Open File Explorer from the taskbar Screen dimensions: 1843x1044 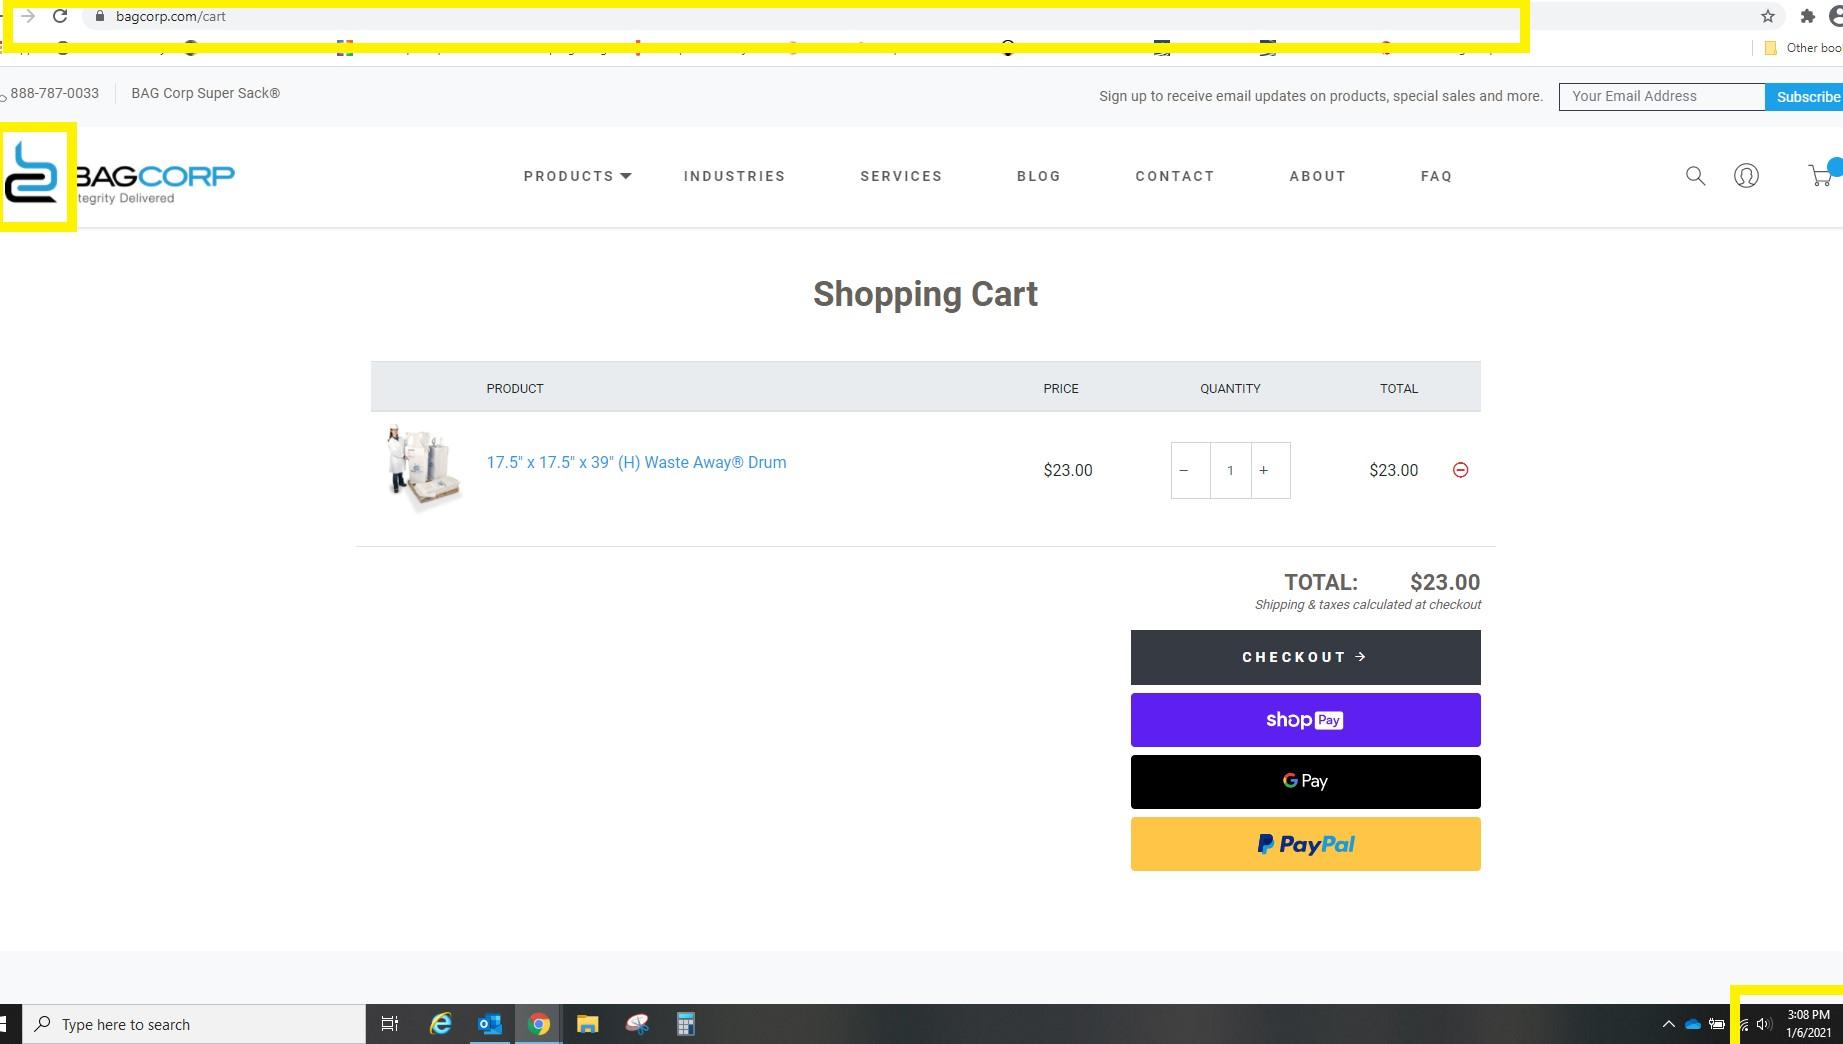coord(587,1024)
